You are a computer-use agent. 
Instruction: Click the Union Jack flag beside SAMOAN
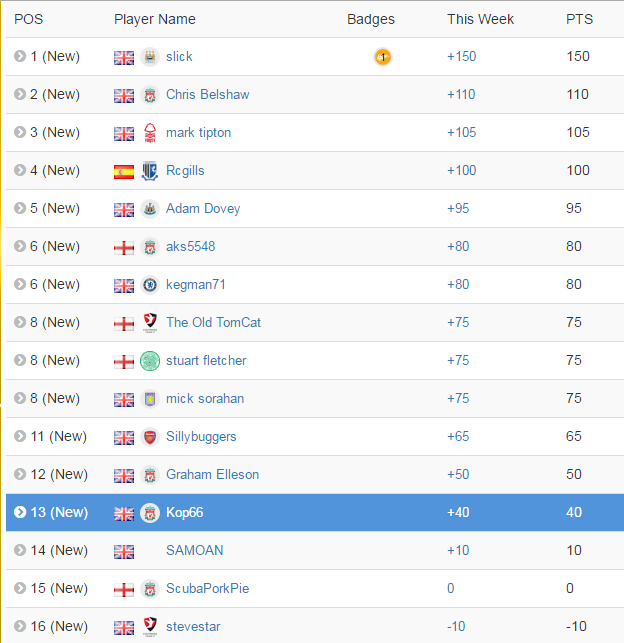click(x=124, y=552)
